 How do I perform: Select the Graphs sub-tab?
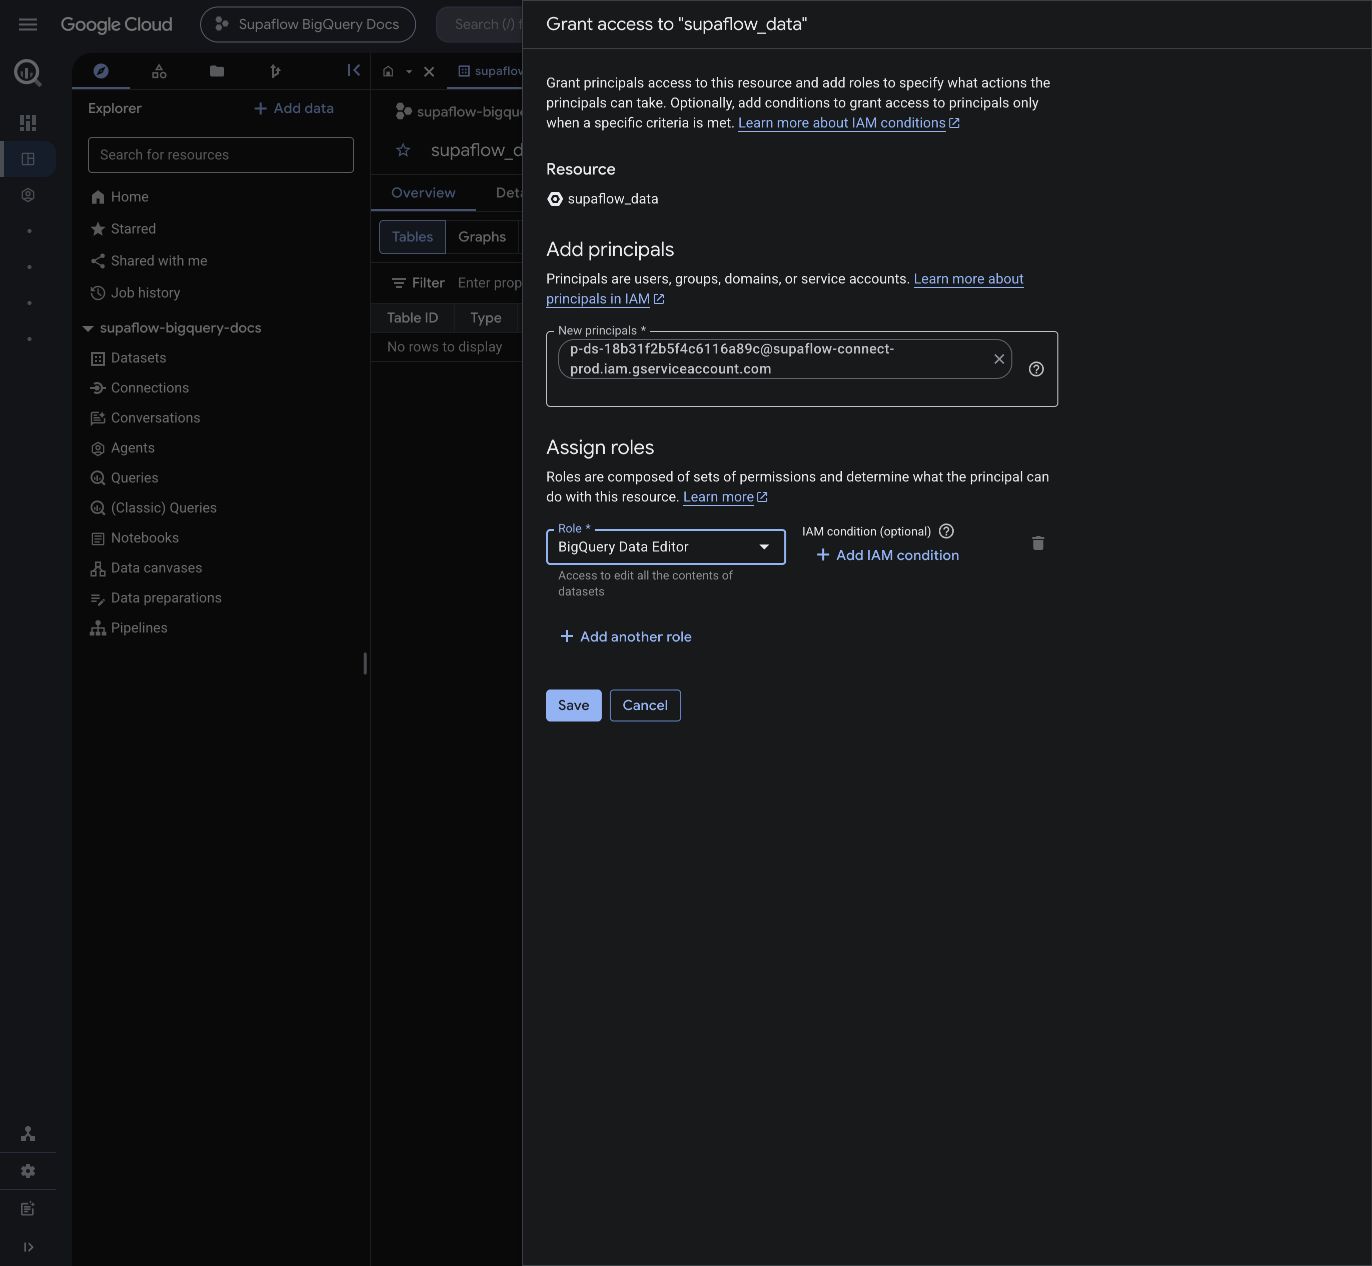(482, 237)
